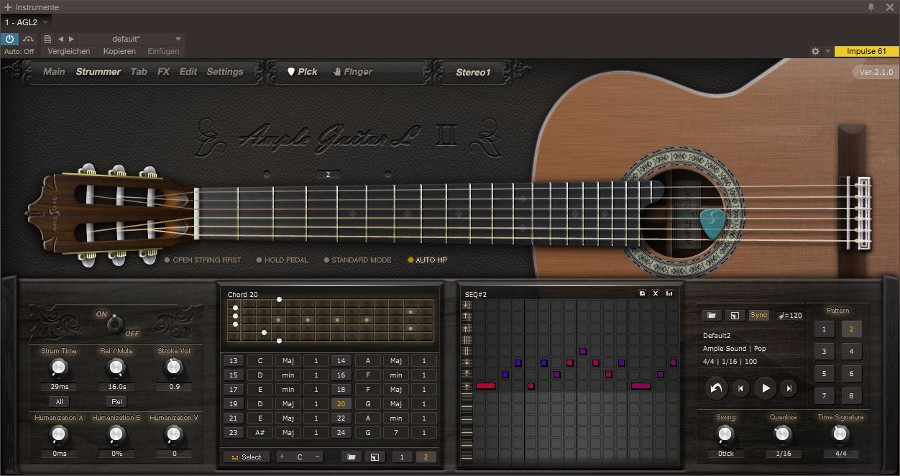Click the Kopieren button
Screen dimensions: 900x476
119,52
